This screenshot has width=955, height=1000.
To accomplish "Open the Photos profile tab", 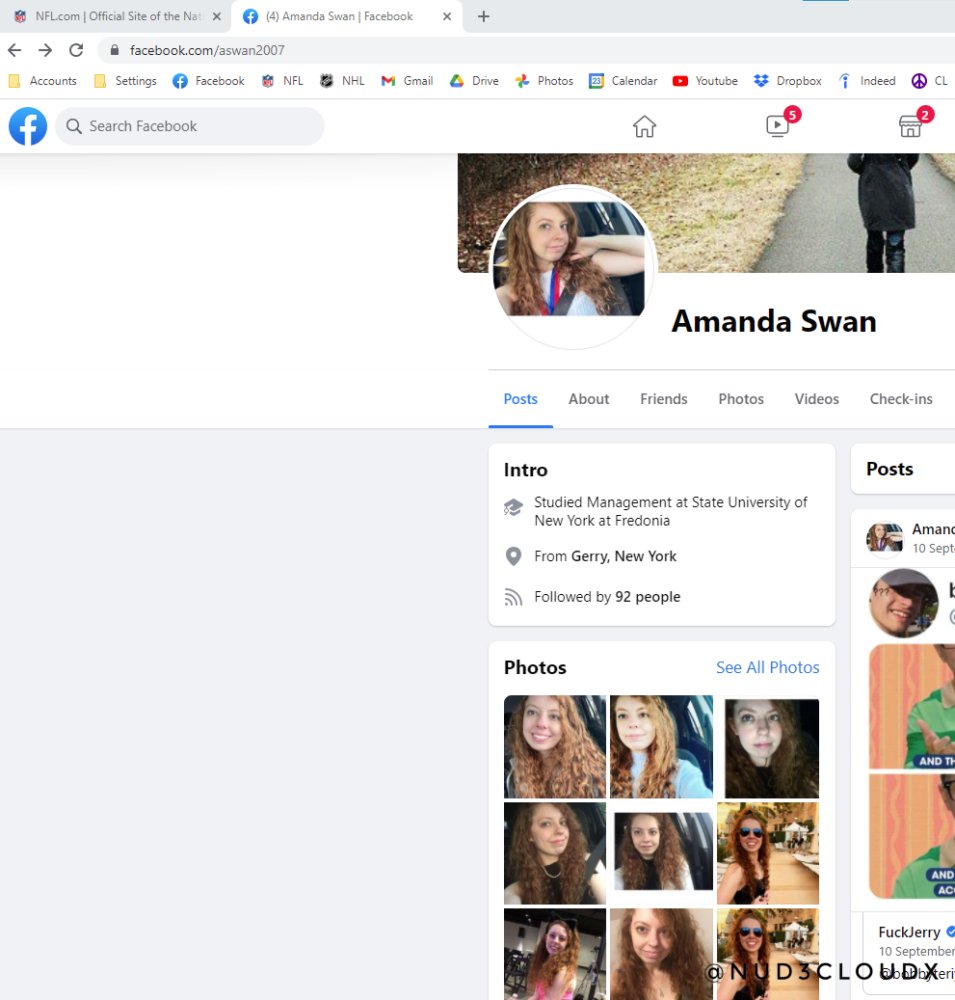I will click(x=741, y=399).
